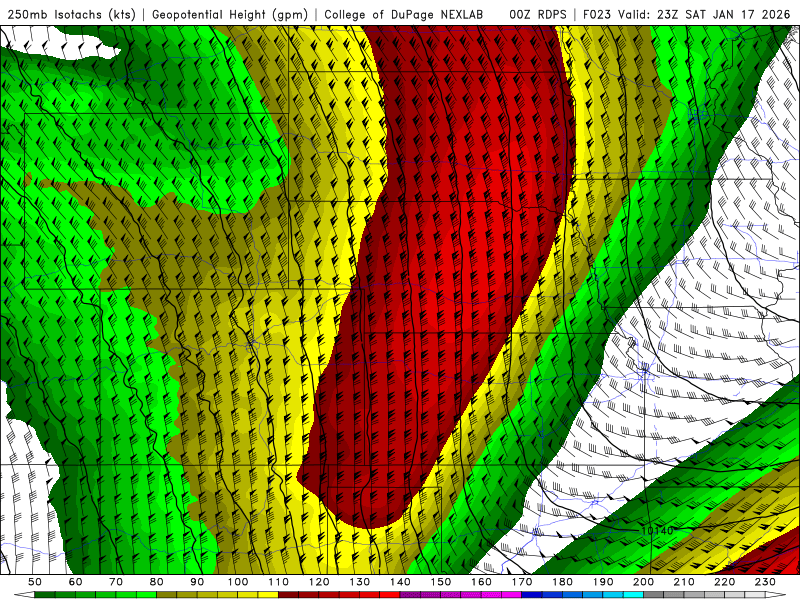
Task: Click the 210 kts colorbar label
Action: [684, 582]
